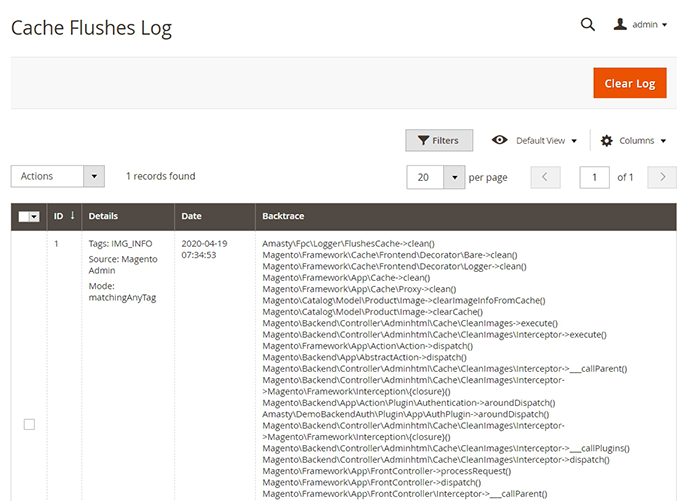Open the Filters panel

pos(438,141)
